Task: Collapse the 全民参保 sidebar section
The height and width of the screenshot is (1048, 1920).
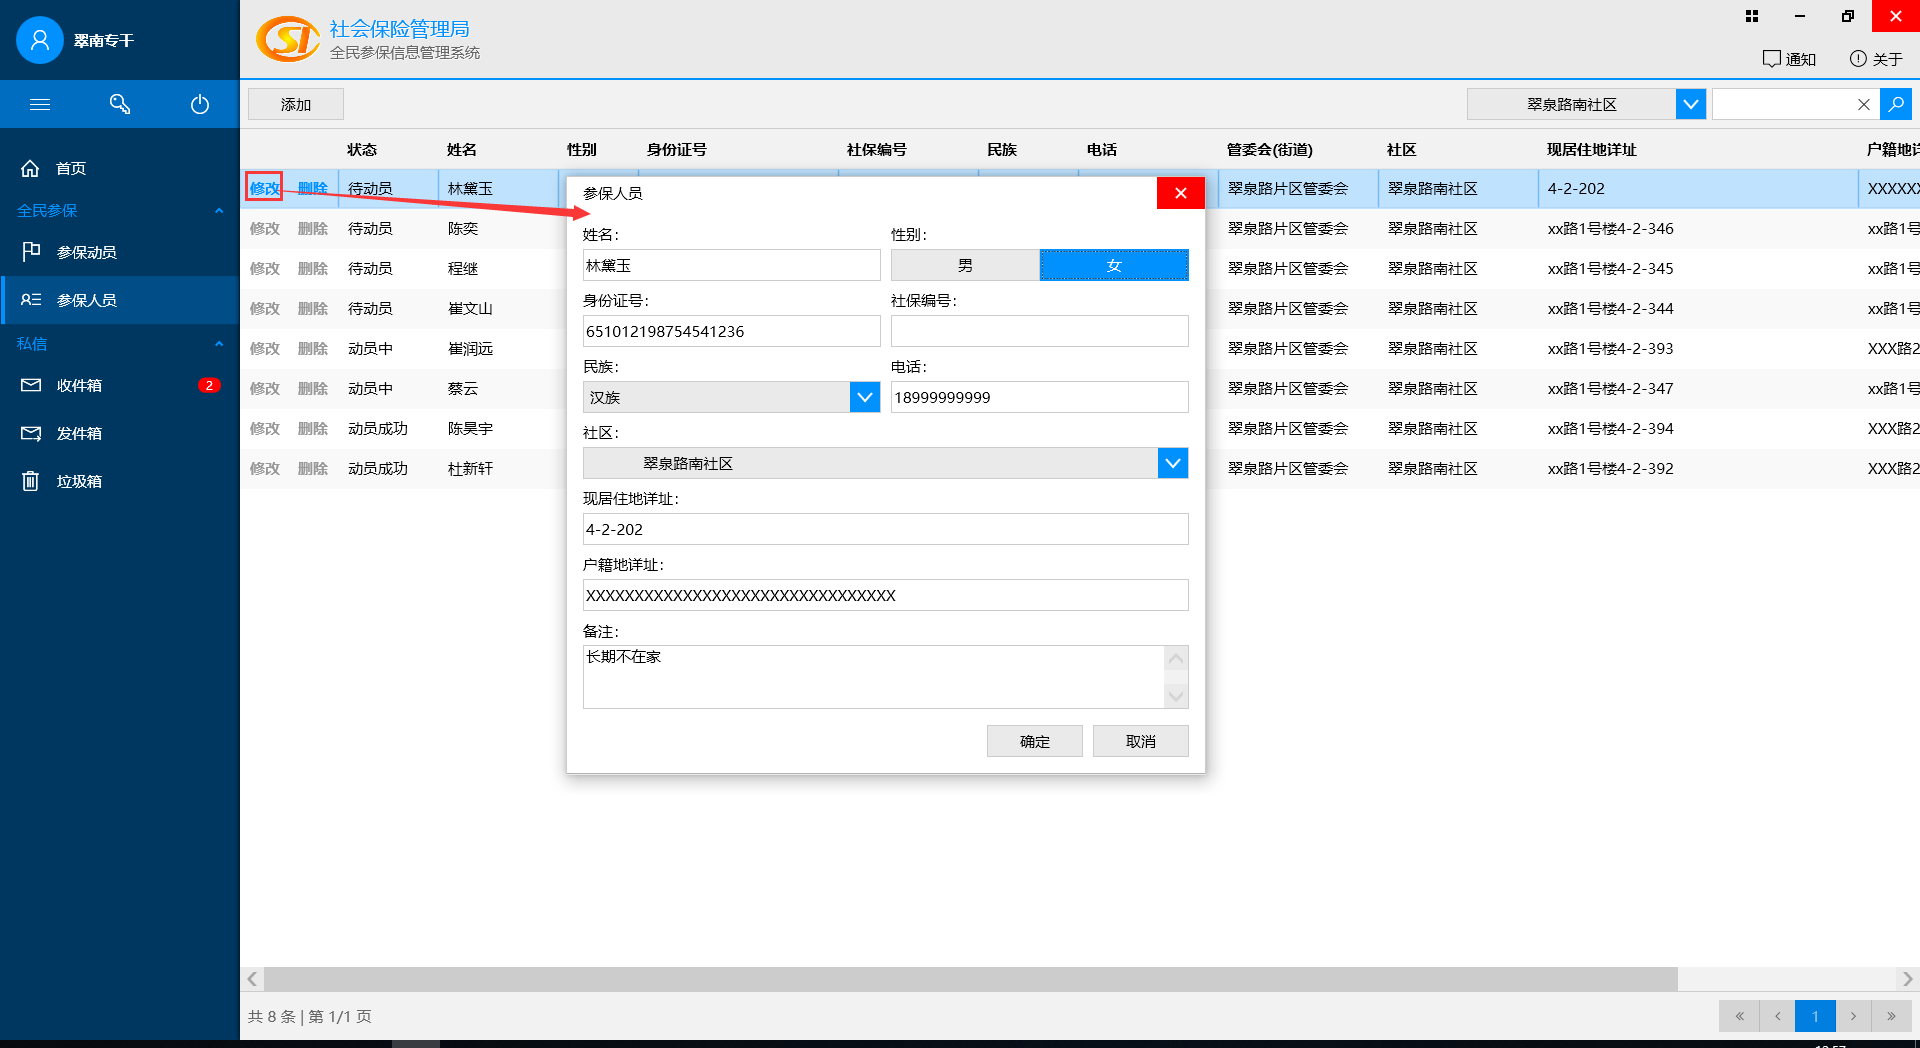Action: (219, 210)
